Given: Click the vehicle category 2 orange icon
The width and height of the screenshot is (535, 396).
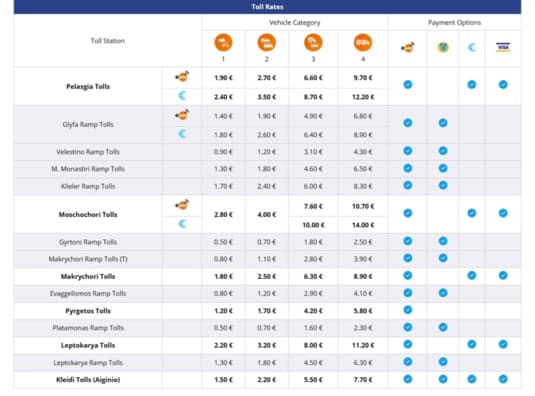Looking at the screenshot, I should coord(266,43).
